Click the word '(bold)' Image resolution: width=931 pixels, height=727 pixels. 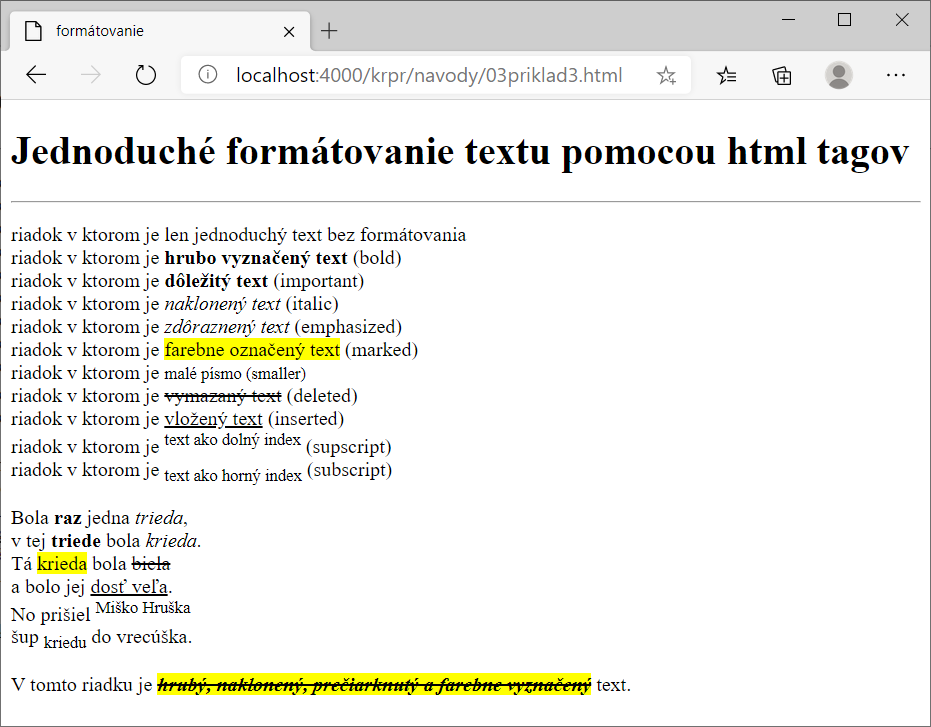point(377,258)
